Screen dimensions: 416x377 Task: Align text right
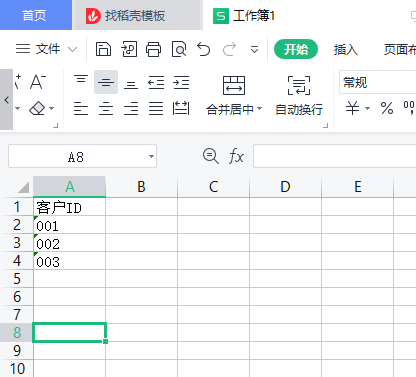(x=131, y=108)
